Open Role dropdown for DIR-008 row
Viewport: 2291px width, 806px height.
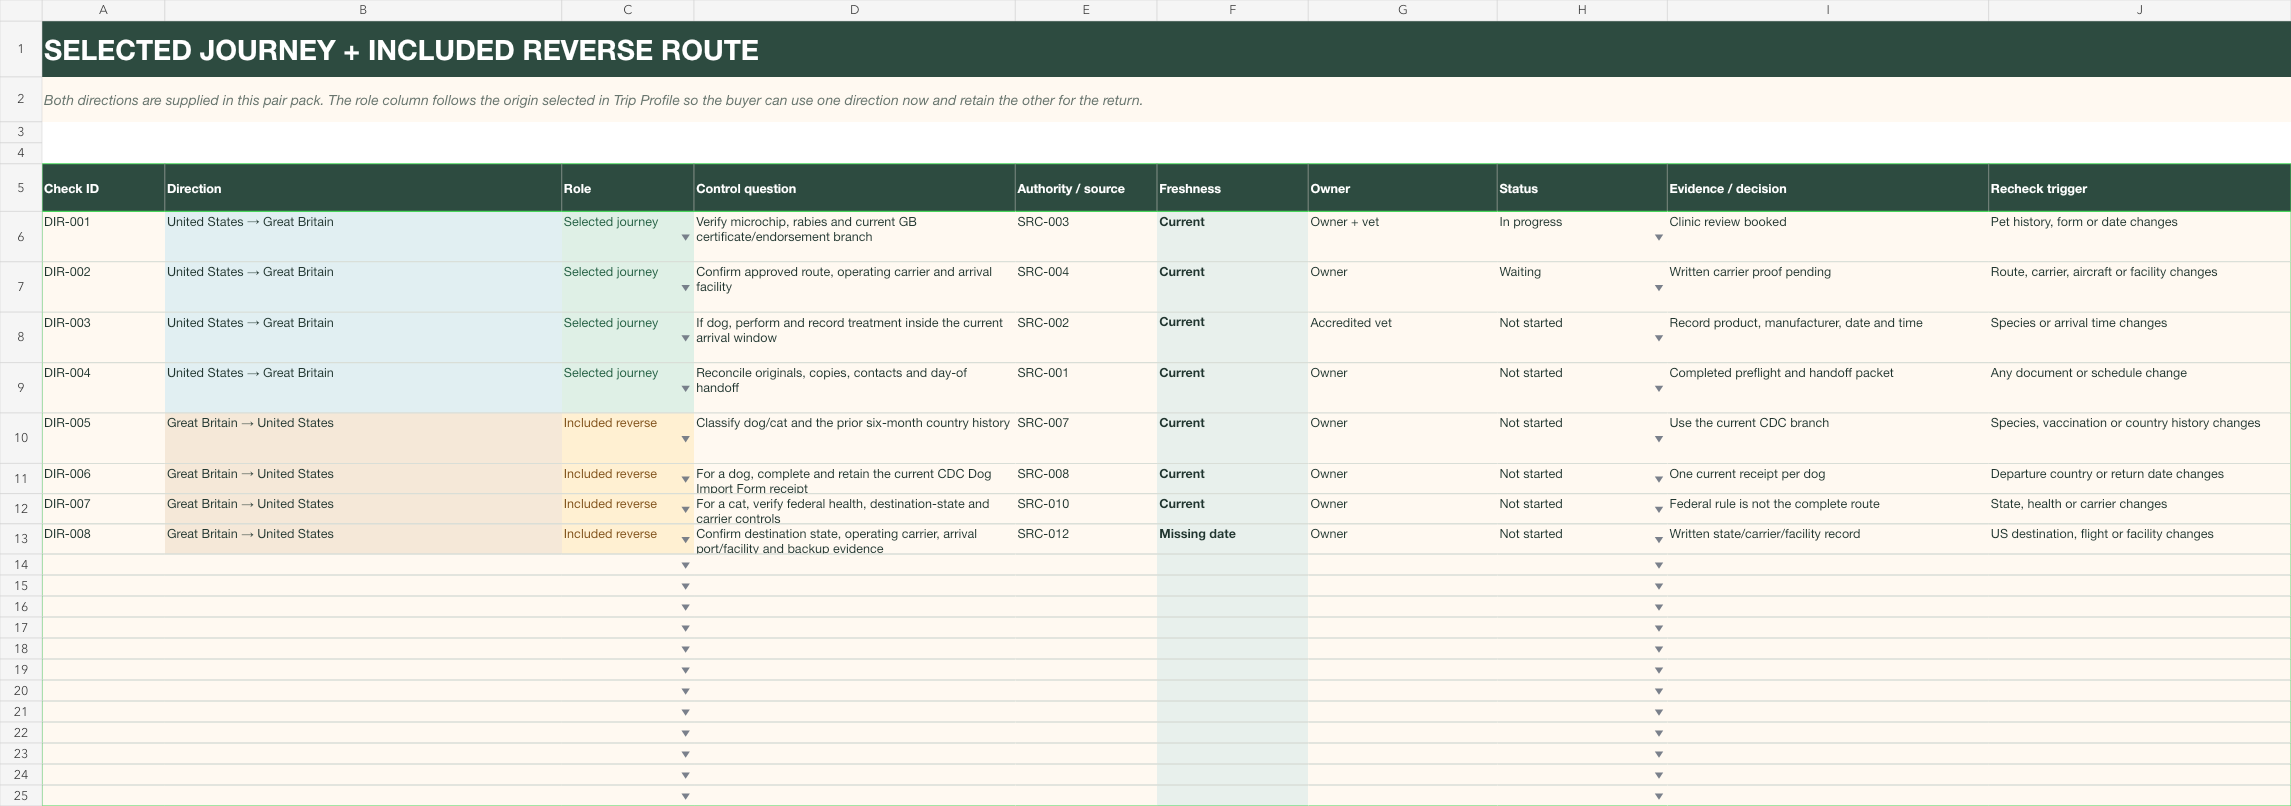tap(685, 540)
